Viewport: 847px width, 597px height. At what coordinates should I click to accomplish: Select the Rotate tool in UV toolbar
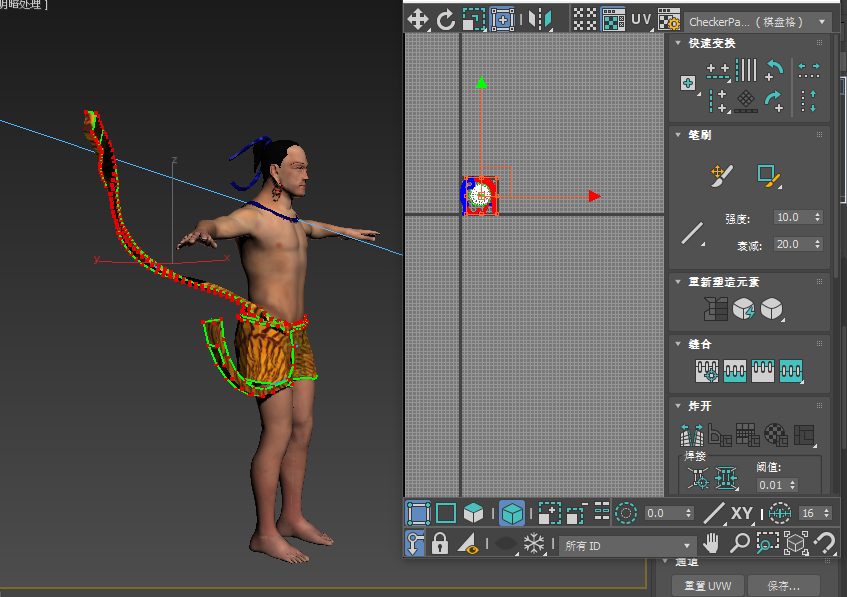click(446, 18)
